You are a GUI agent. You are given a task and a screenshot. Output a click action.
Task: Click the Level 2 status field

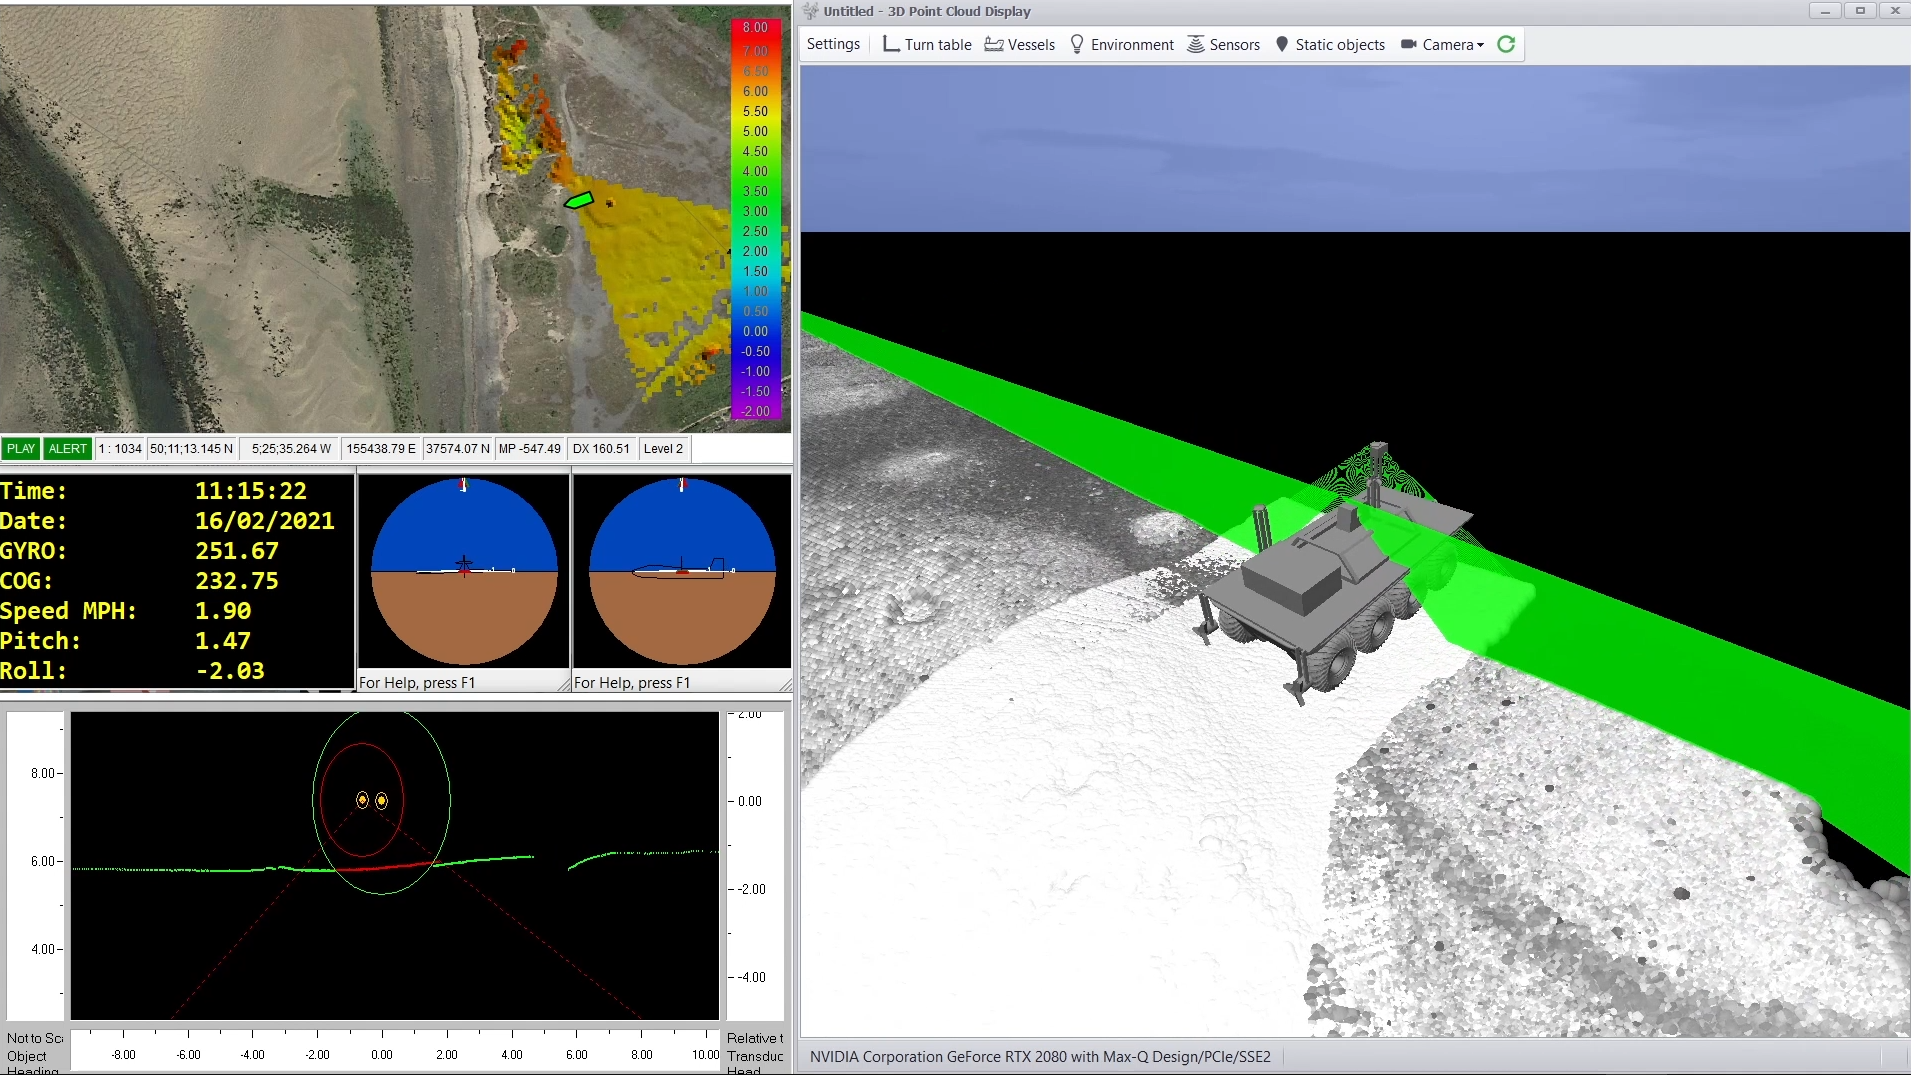pyautogui.click(x=663, y=449)
